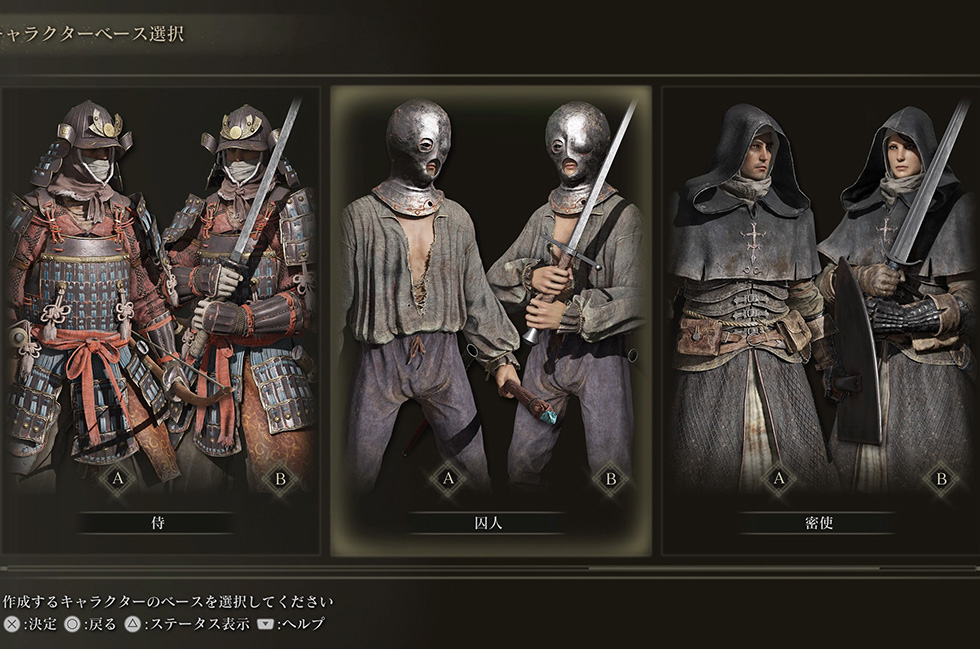Open the highlighted prisoner character card
The width and height of the screenshot is (980, 649).
(491, 321)
